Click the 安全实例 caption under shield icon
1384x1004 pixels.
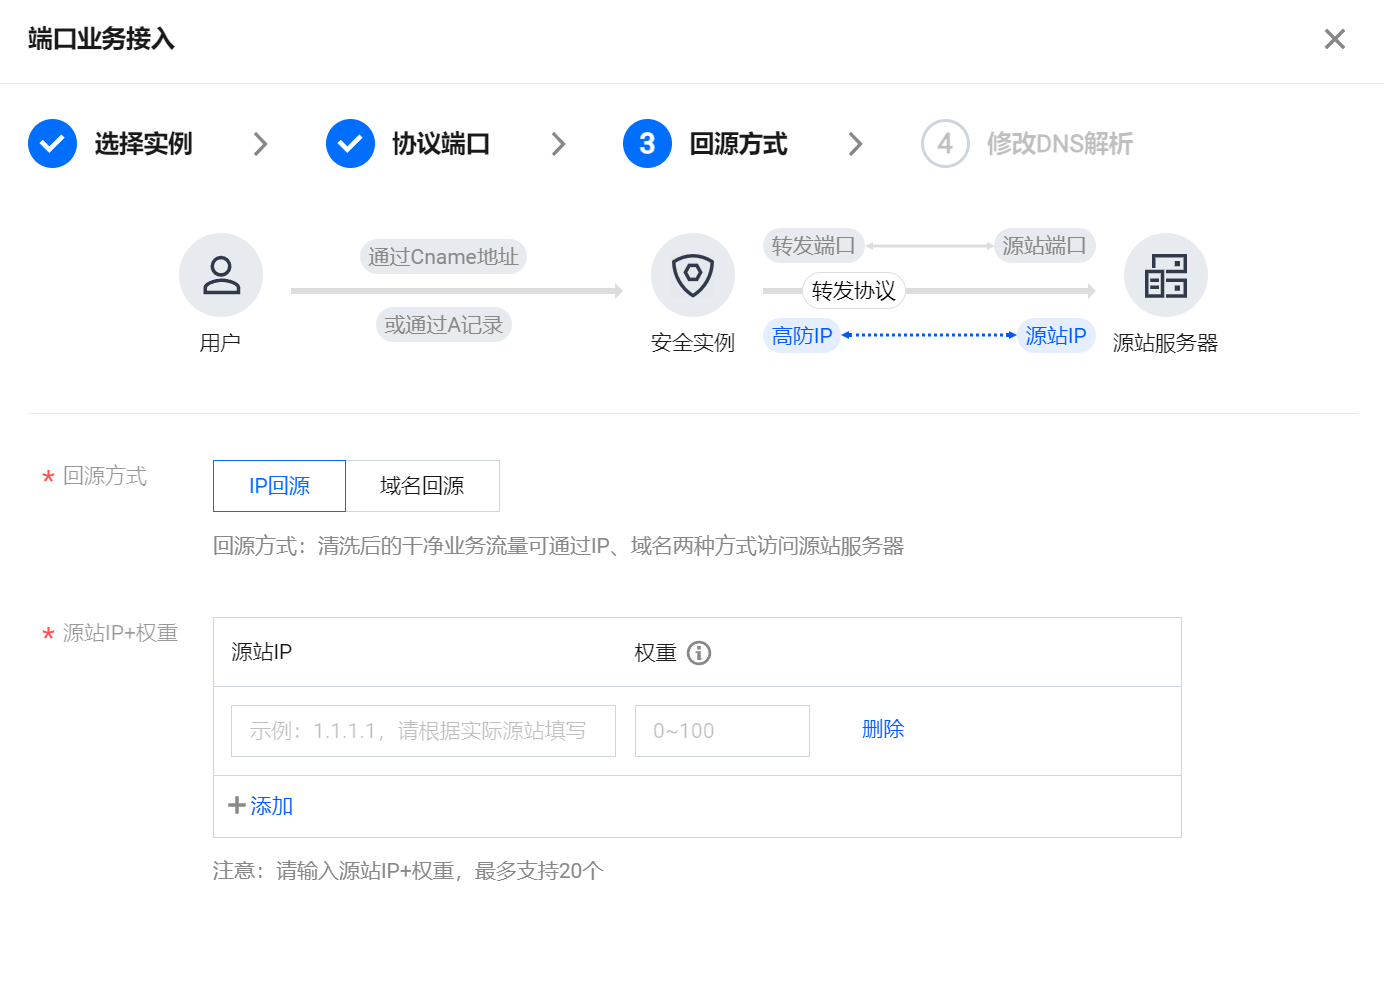pos(693,343)
